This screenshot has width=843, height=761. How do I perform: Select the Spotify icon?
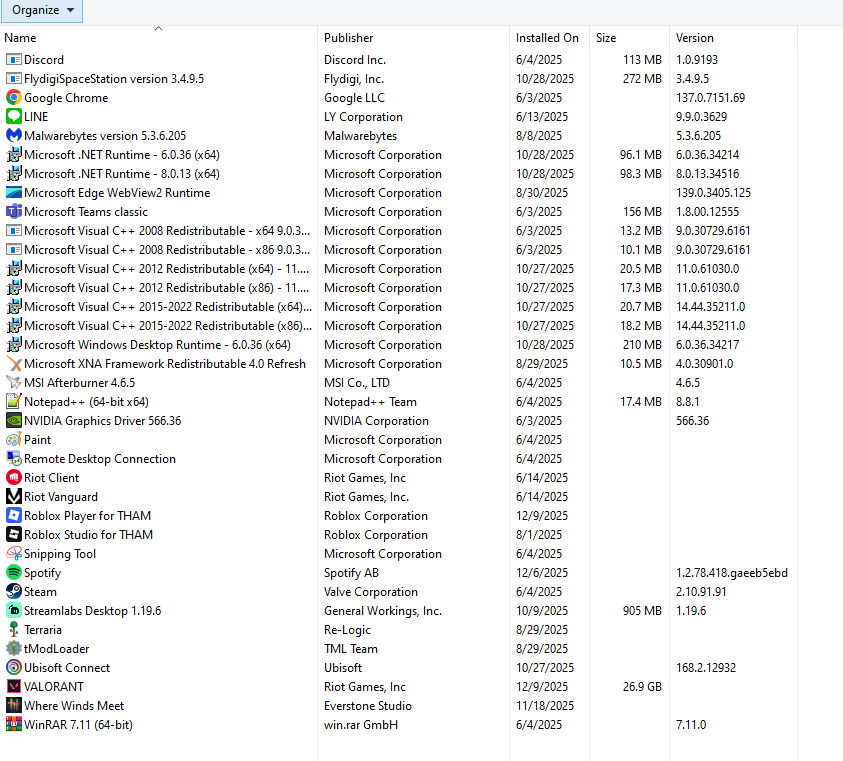[13, 573]
